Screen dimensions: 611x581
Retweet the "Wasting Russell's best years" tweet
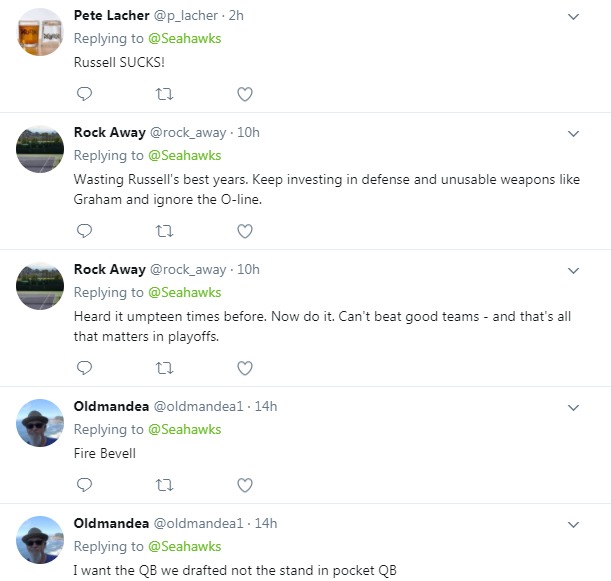pos(165,231)
